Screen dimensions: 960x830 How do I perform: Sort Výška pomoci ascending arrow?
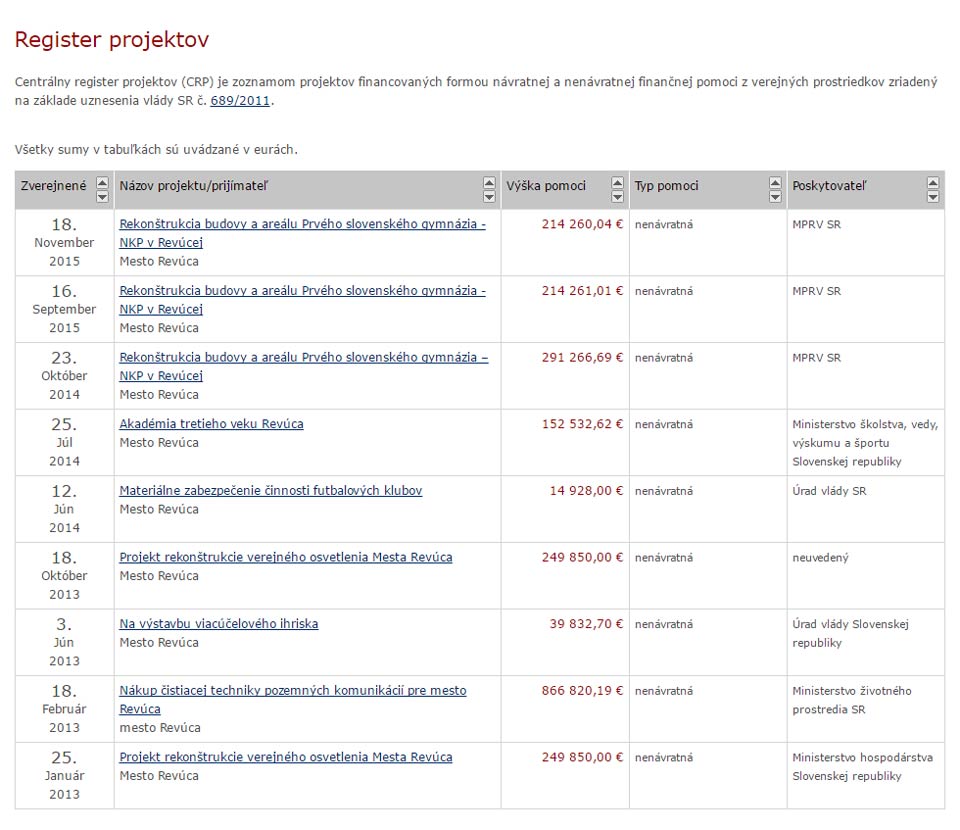click(x=617, y=183)
